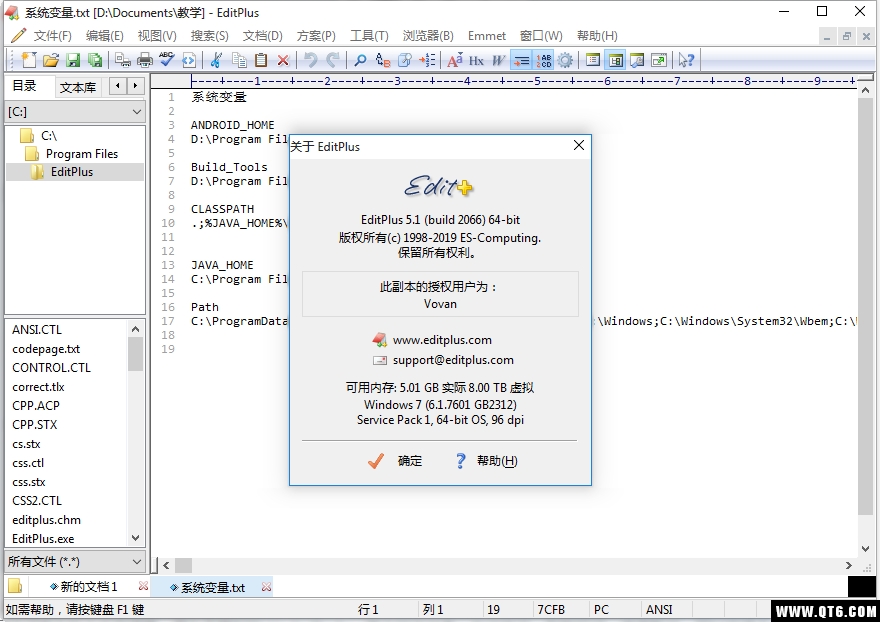Screen dimensions: 880x622
Task: Click the editor horizontal scroll-left arrow
Action: tap(166, 565)
